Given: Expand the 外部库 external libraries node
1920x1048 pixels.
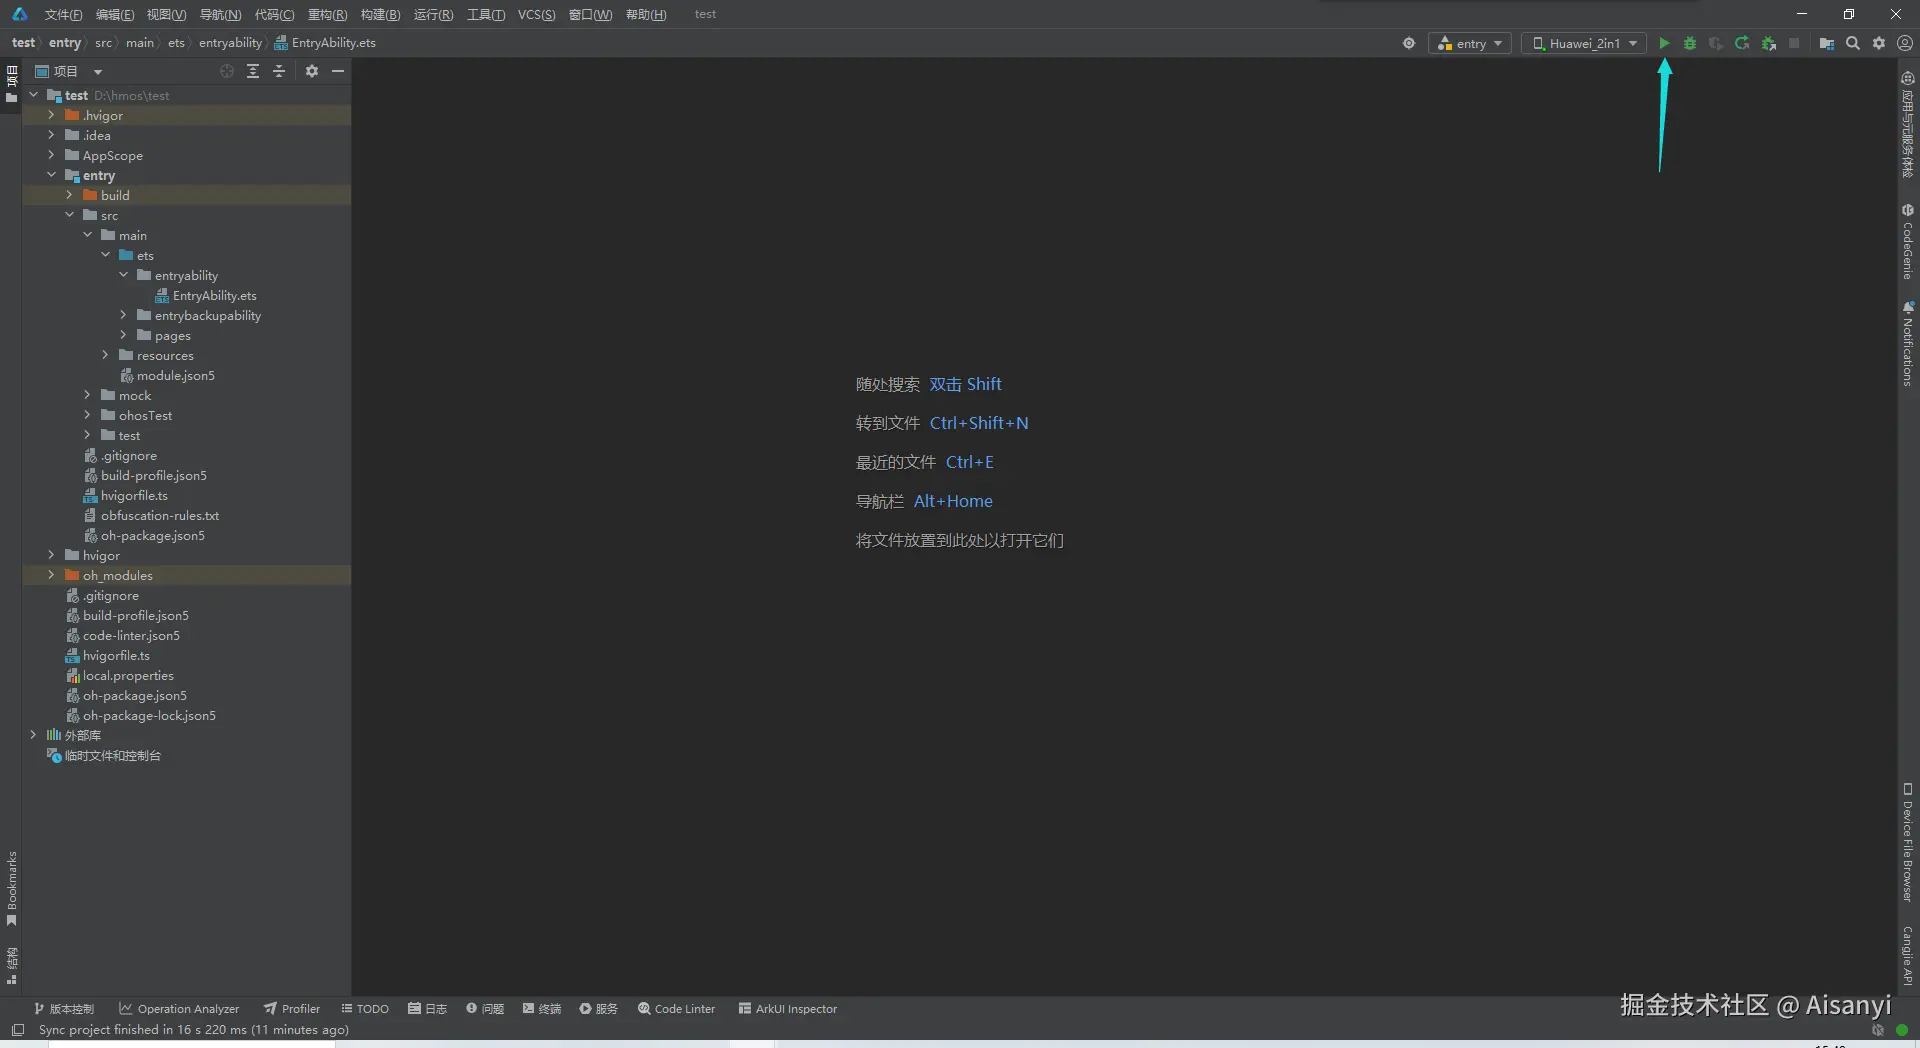Looking at the screenshot, I should (34, 735).
